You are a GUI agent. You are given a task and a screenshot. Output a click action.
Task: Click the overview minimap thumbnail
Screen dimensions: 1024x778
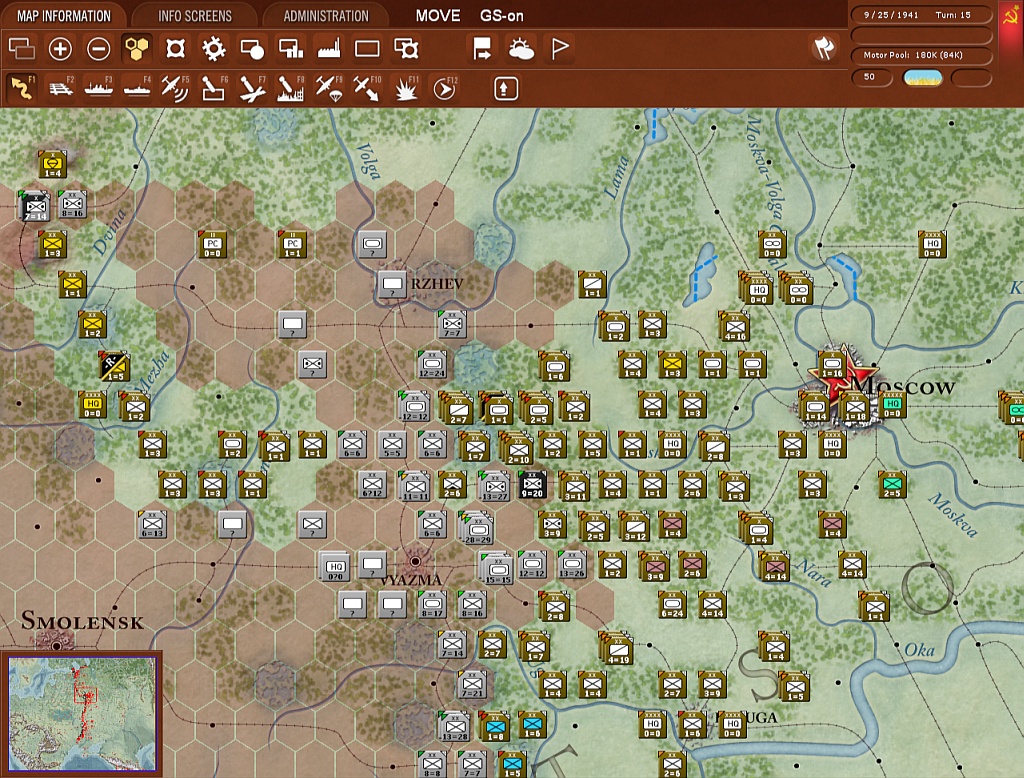point(82,714)
